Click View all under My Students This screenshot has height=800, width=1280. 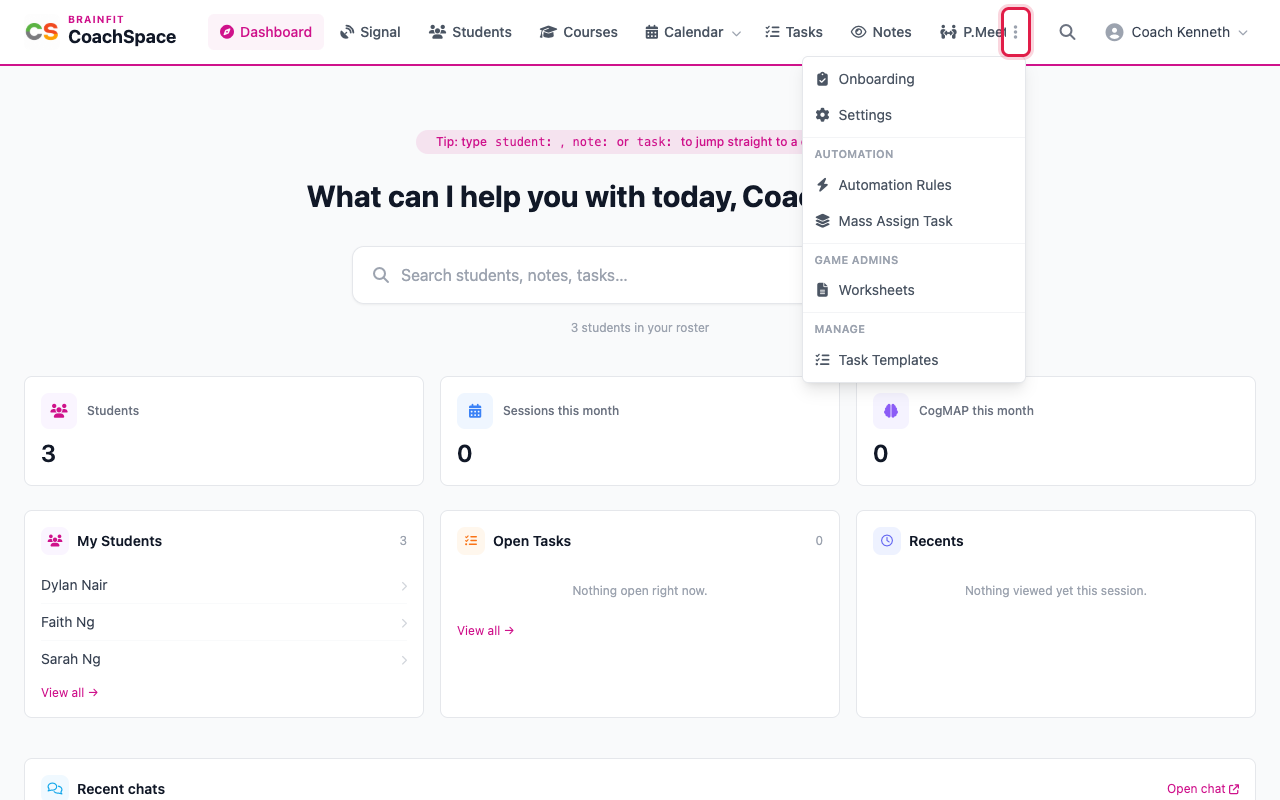tap(70, 693)
